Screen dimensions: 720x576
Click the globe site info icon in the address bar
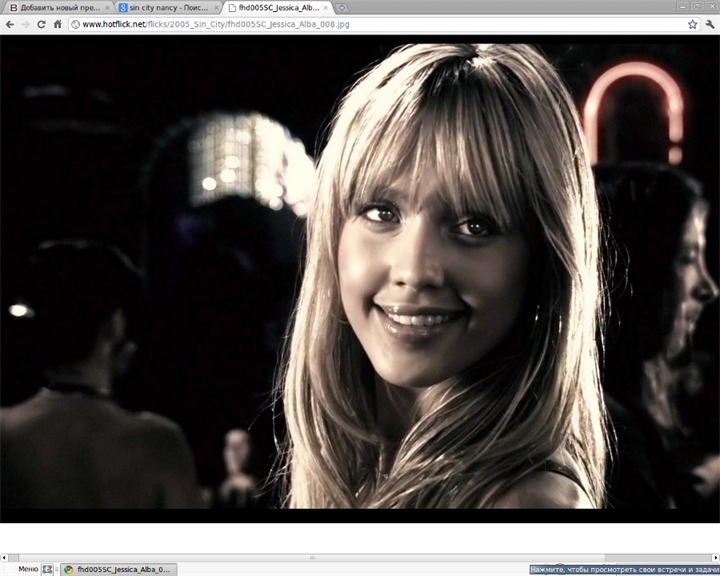coord(76,24)
